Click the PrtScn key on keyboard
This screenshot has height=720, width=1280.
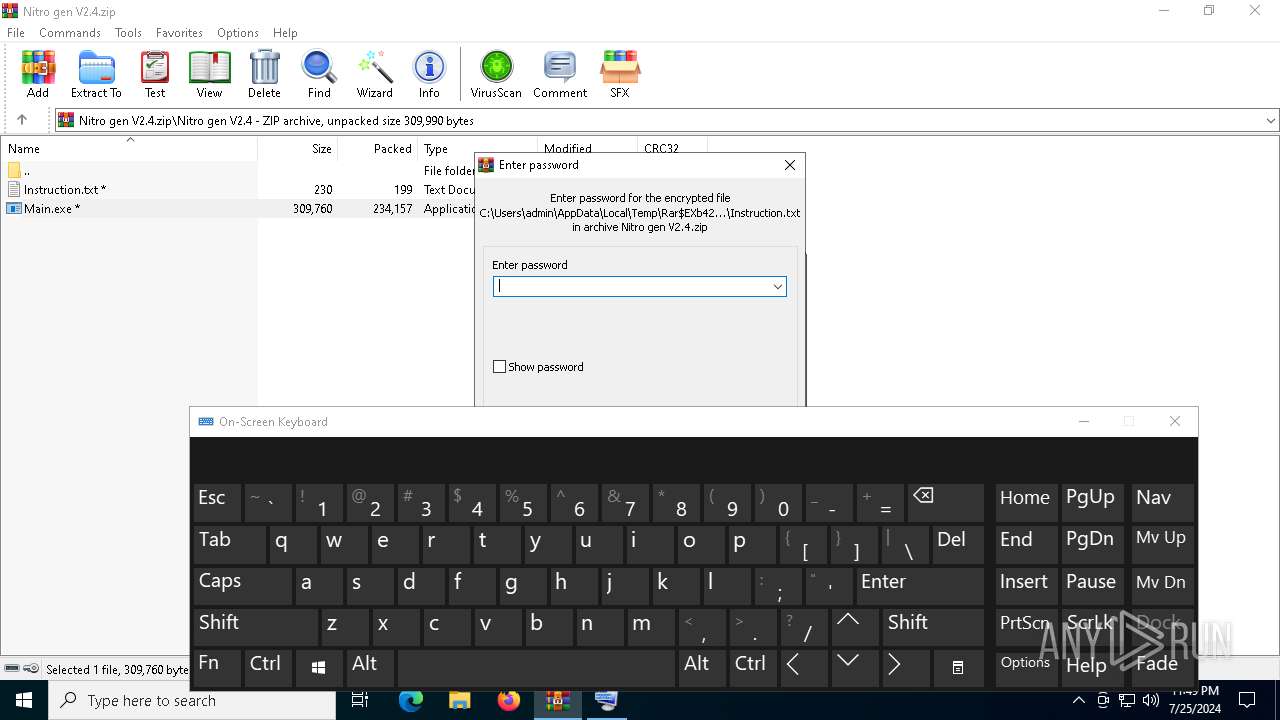point(1026,627)
